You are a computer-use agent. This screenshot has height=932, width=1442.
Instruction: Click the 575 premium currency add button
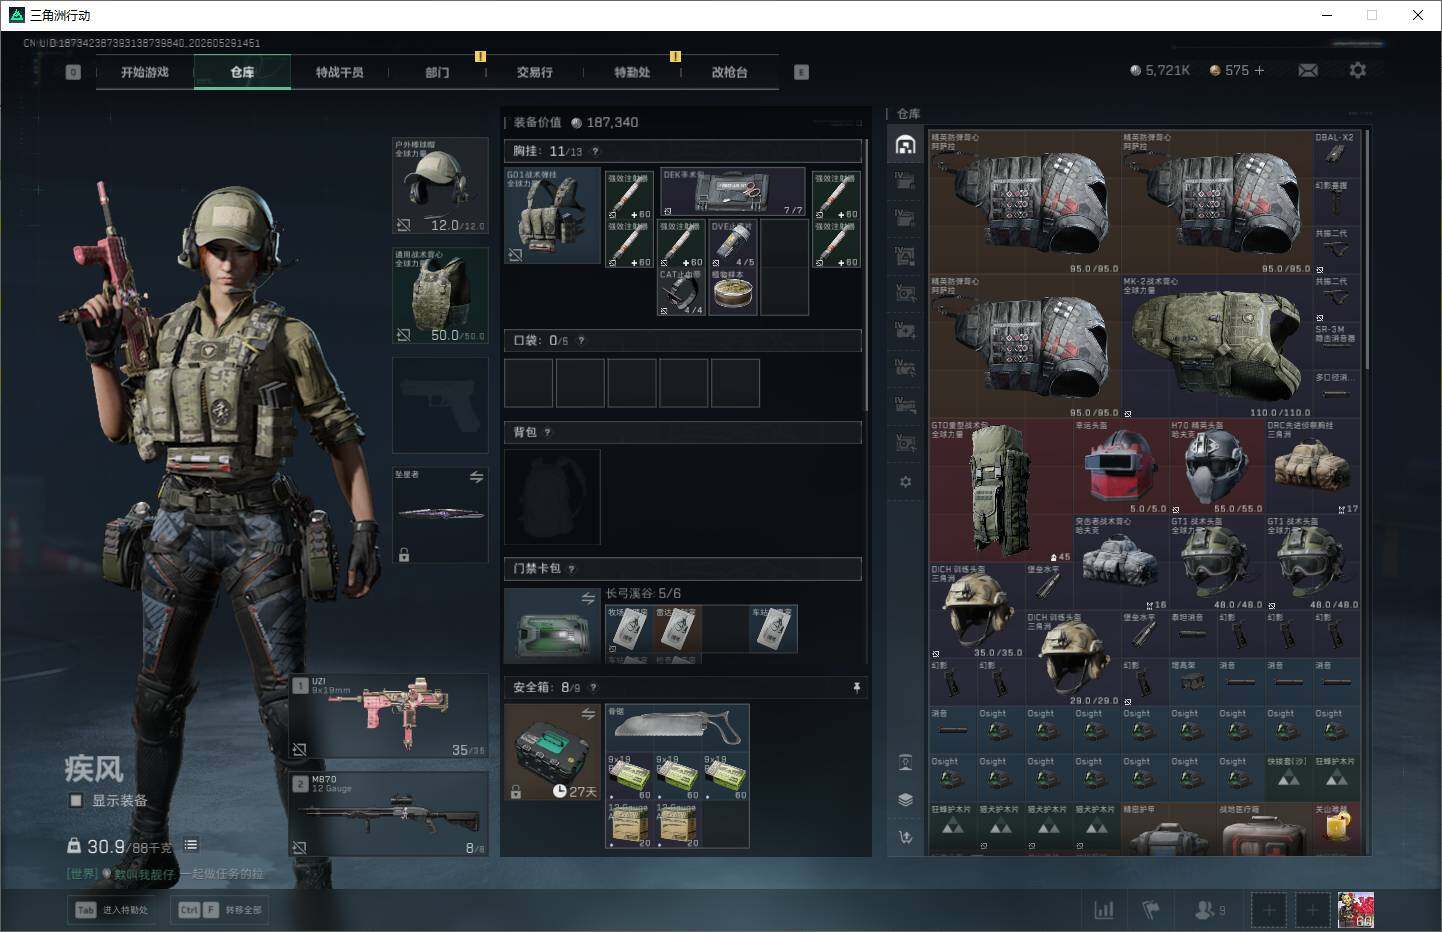(x=1259, y=70)
